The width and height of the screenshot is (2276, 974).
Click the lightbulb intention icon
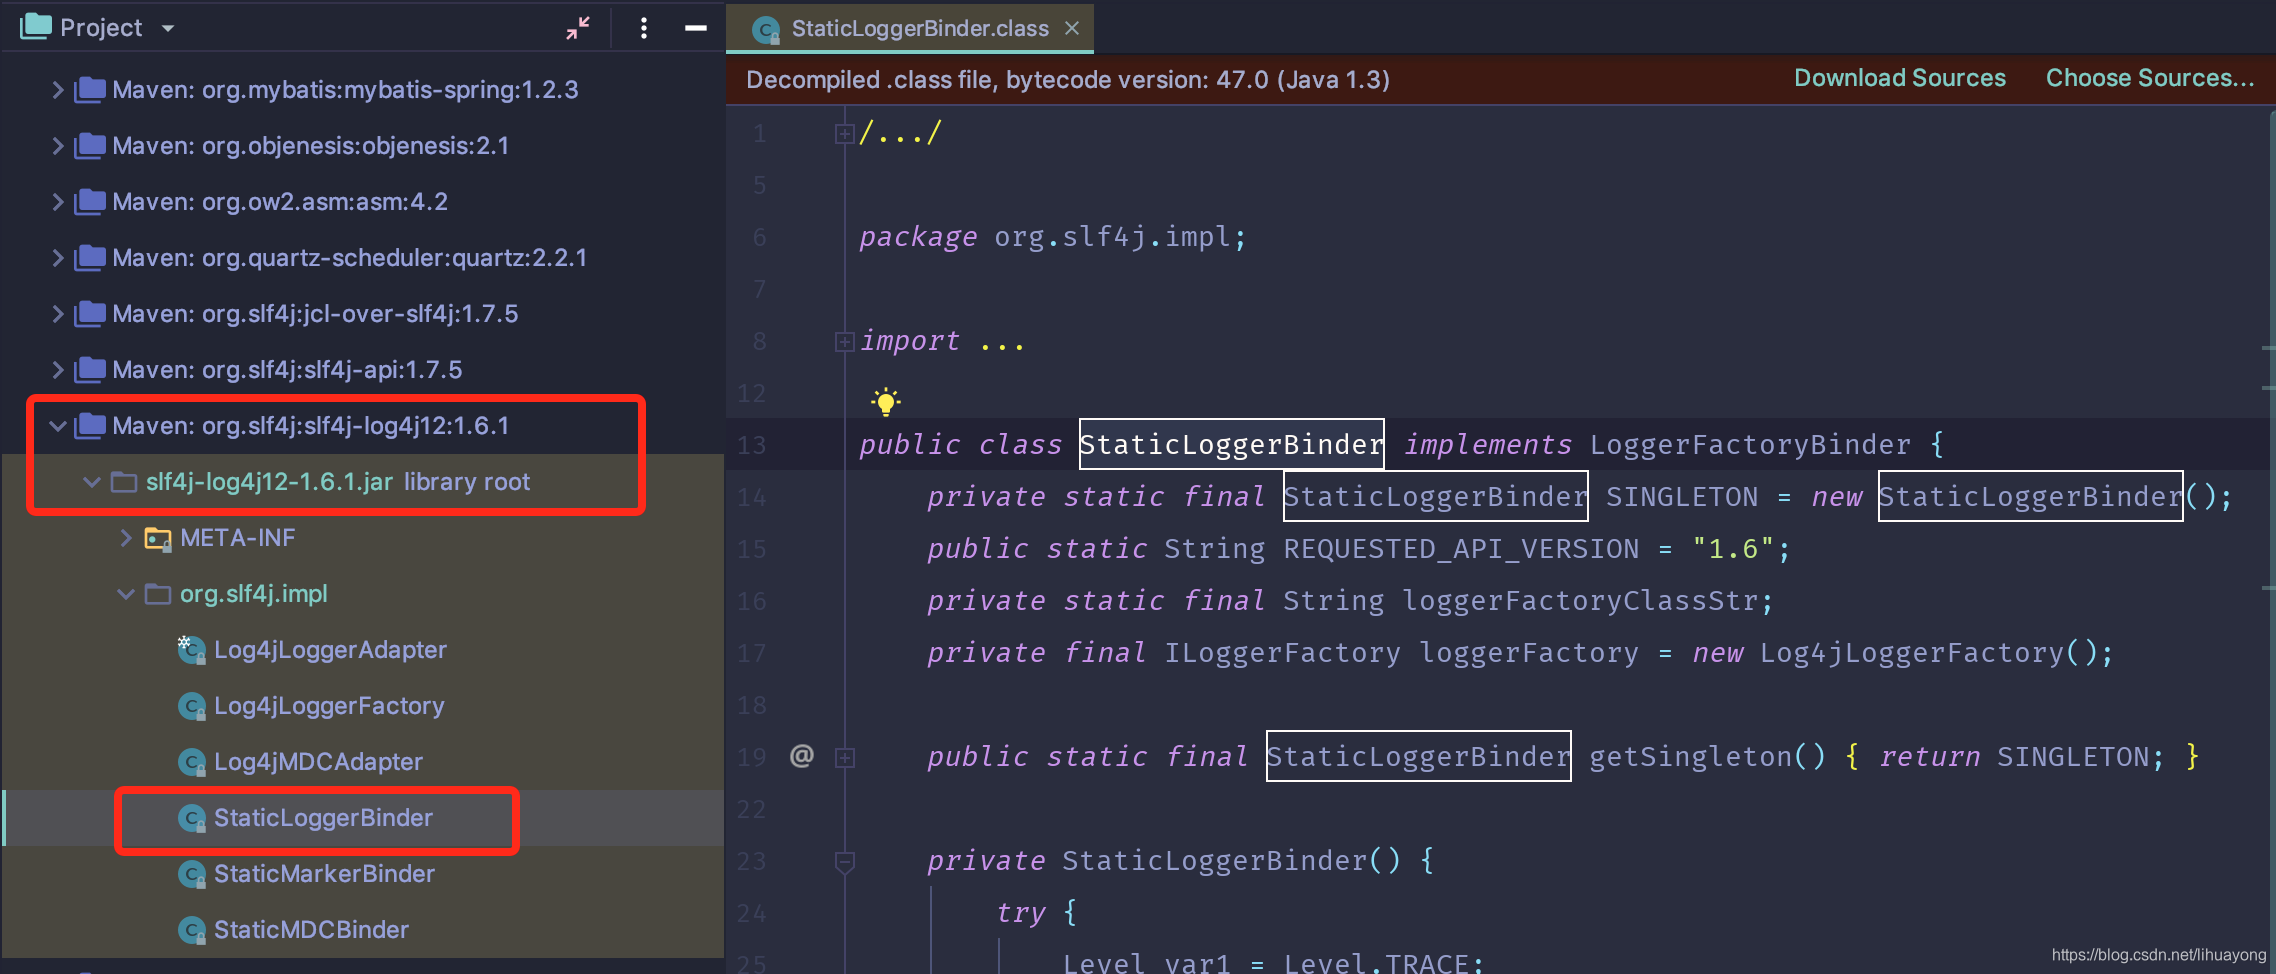[885, 401]
